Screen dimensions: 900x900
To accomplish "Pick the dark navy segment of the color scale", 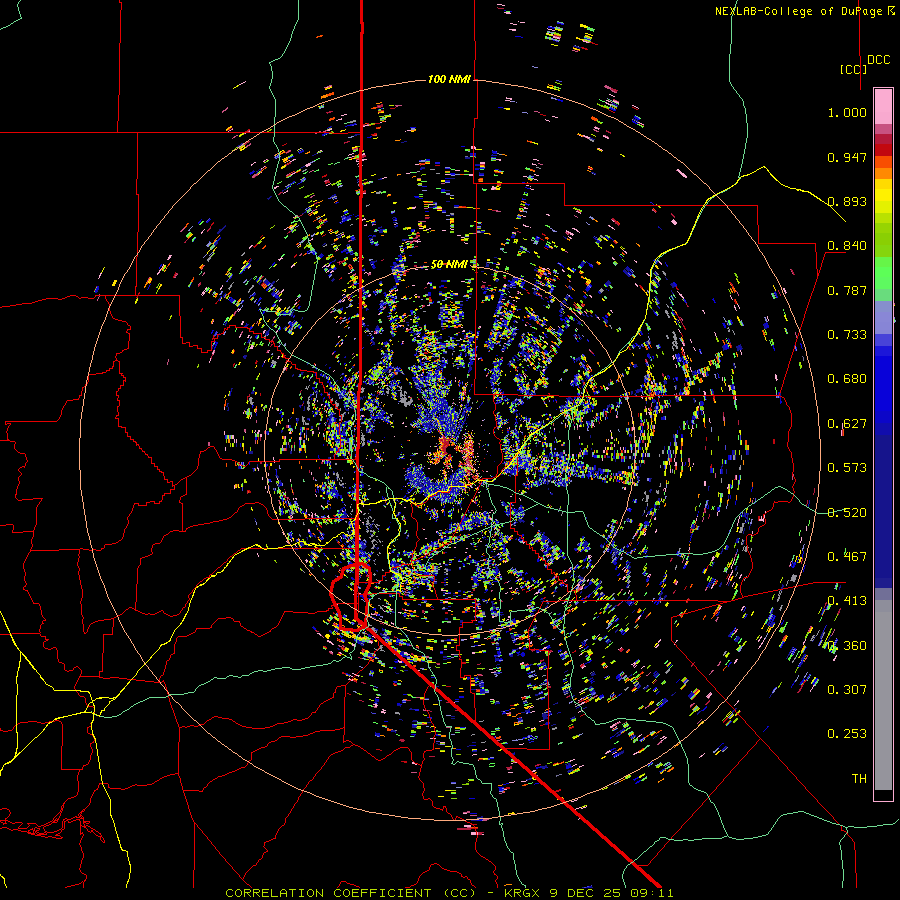I will pyautogui.click(x=883, y=511).
